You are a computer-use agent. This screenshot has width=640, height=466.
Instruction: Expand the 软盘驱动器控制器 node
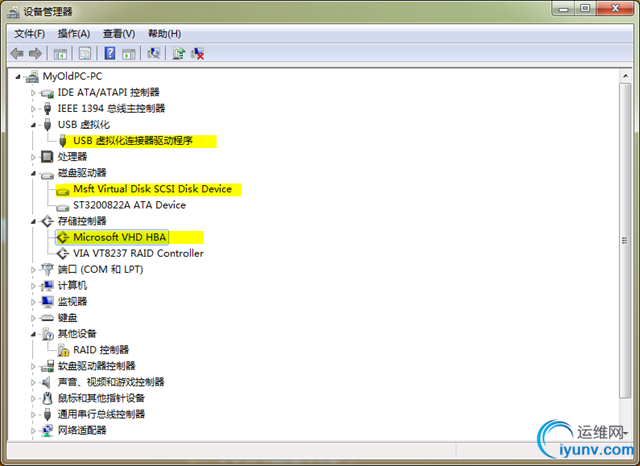pos(33,366)
